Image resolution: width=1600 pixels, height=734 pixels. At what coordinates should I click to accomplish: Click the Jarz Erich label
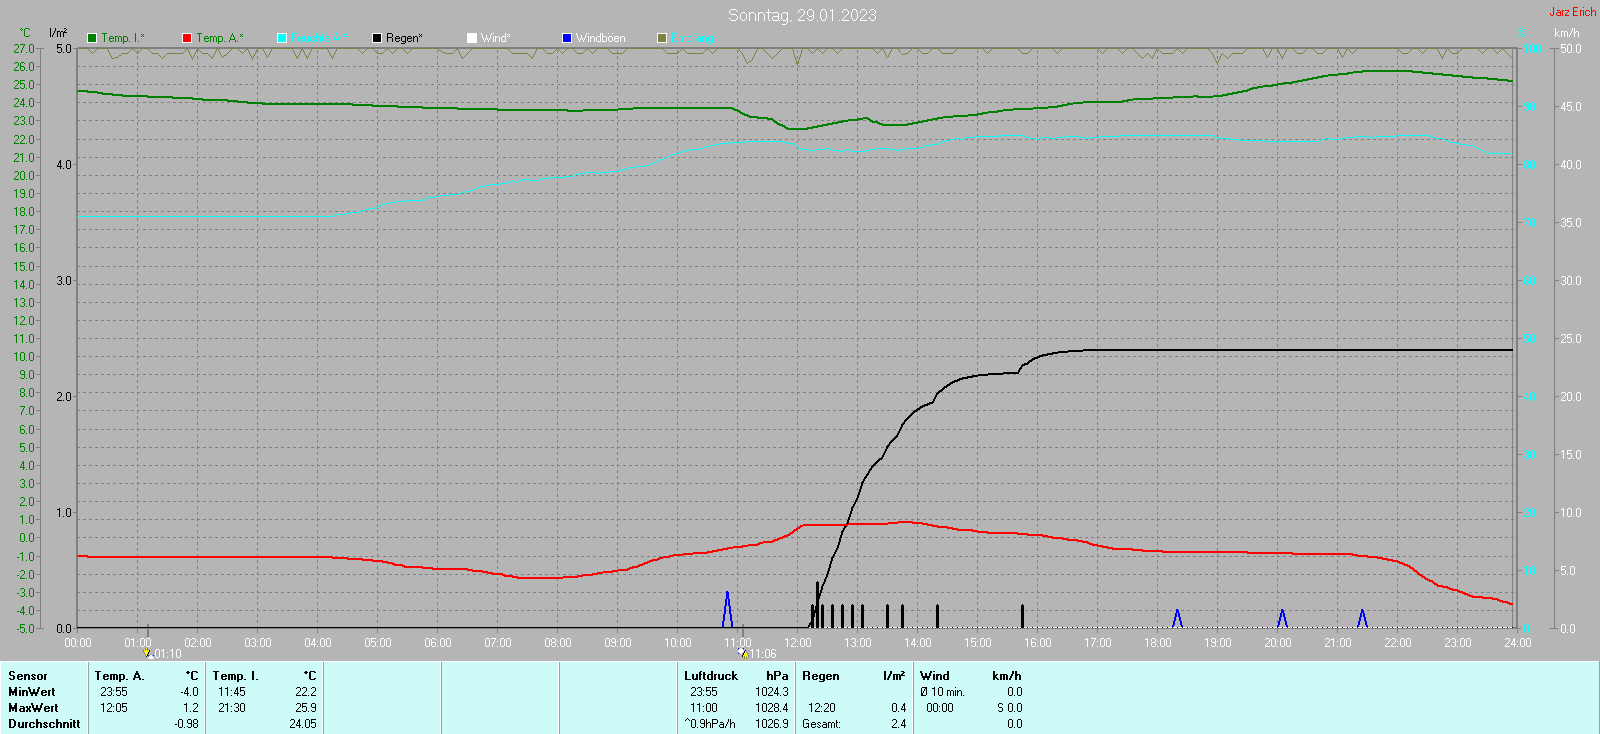click(x=1573, y=12)
